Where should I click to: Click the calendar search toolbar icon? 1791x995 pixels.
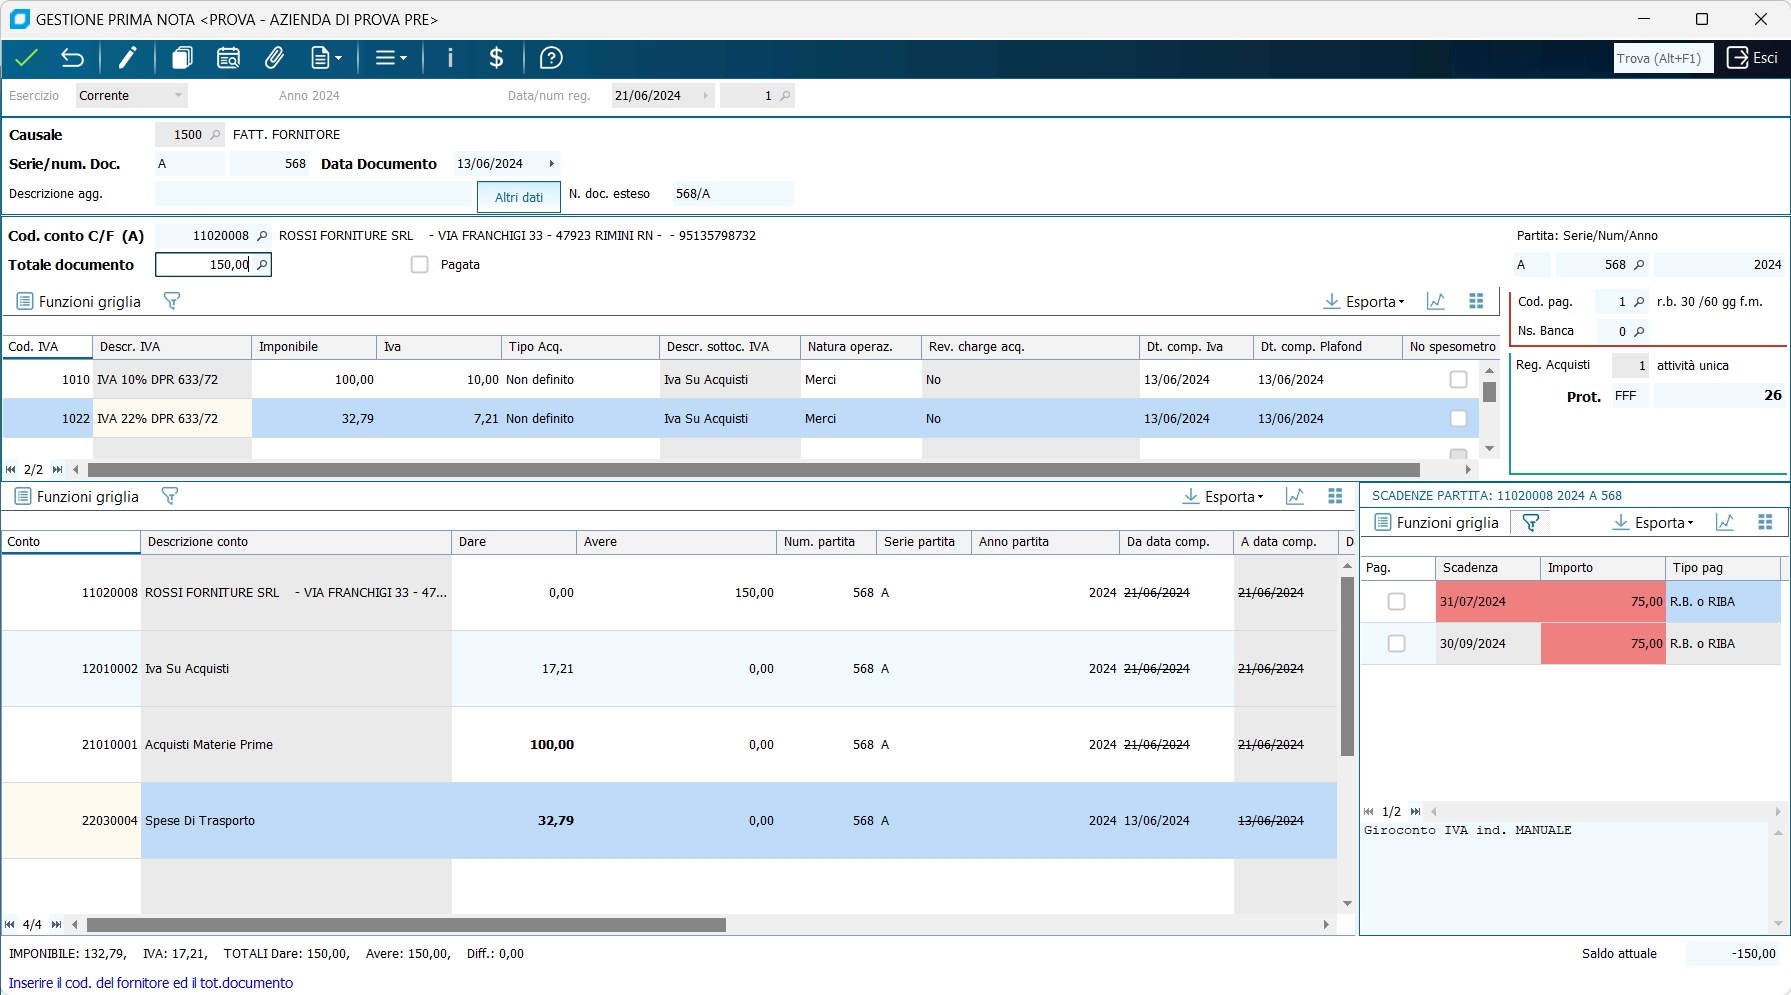tap(228, 58)
